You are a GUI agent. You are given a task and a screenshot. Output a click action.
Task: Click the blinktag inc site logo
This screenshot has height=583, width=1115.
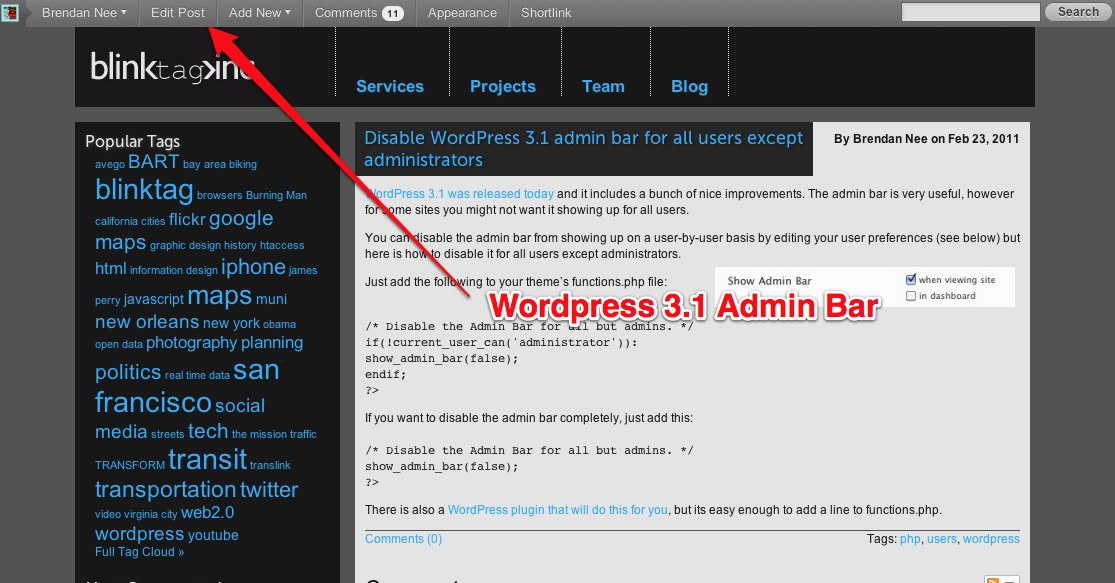pyautogui.click(x=172, y=68)
